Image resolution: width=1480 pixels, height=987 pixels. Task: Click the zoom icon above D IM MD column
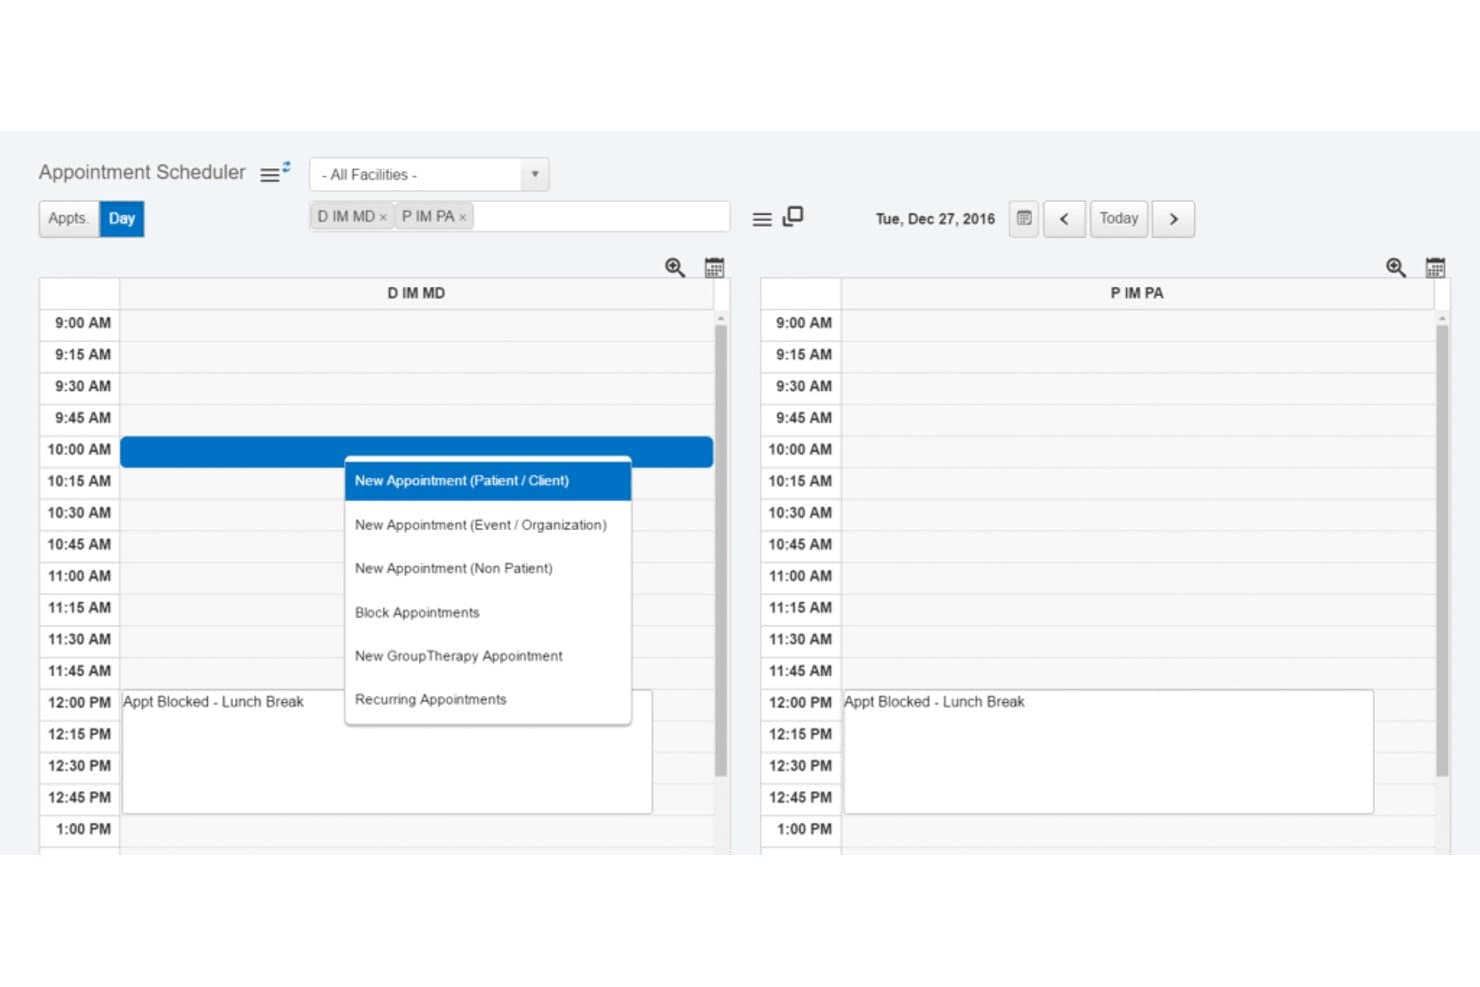tap(675, 267)
